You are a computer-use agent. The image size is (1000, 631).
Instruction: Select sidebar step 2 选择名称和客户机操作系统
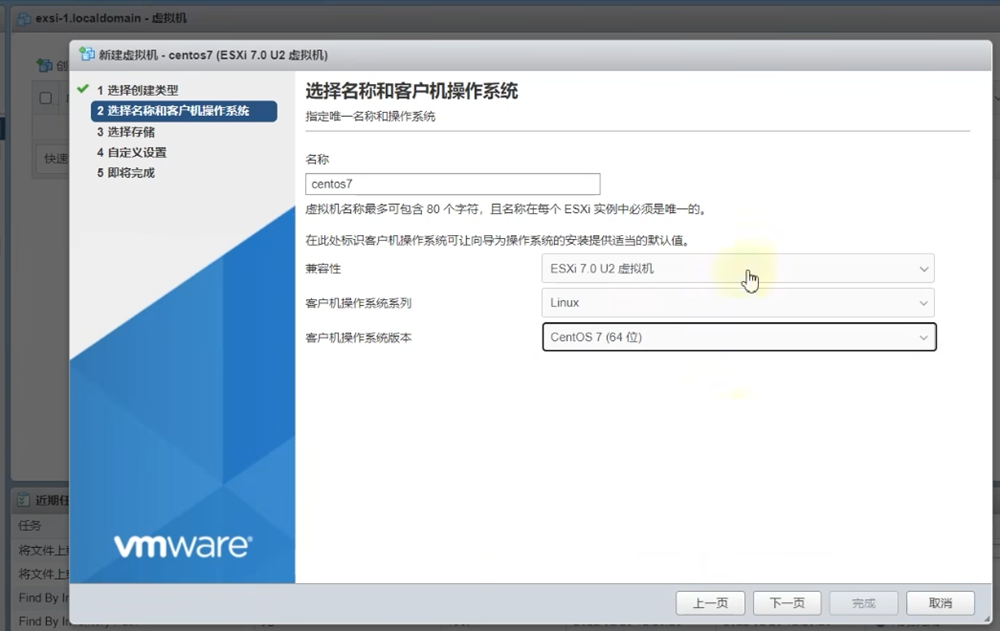point(184,111)
